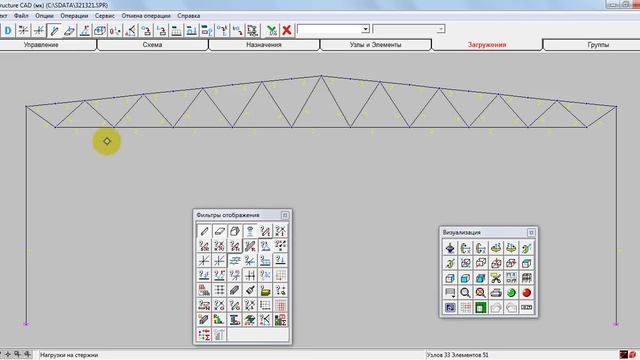The image size is (640, 360).
Task: Click the green Y confirm icon
Action: [x=272, y=30]
